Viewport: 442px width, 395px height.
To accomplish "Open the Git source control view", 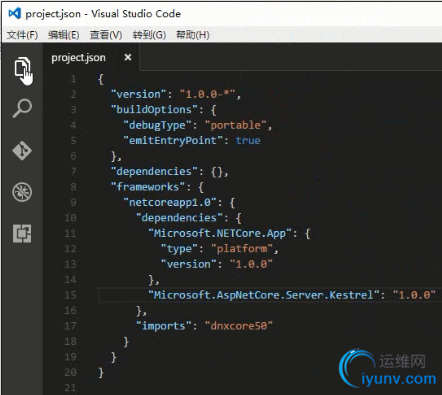I will click(22, 151).
